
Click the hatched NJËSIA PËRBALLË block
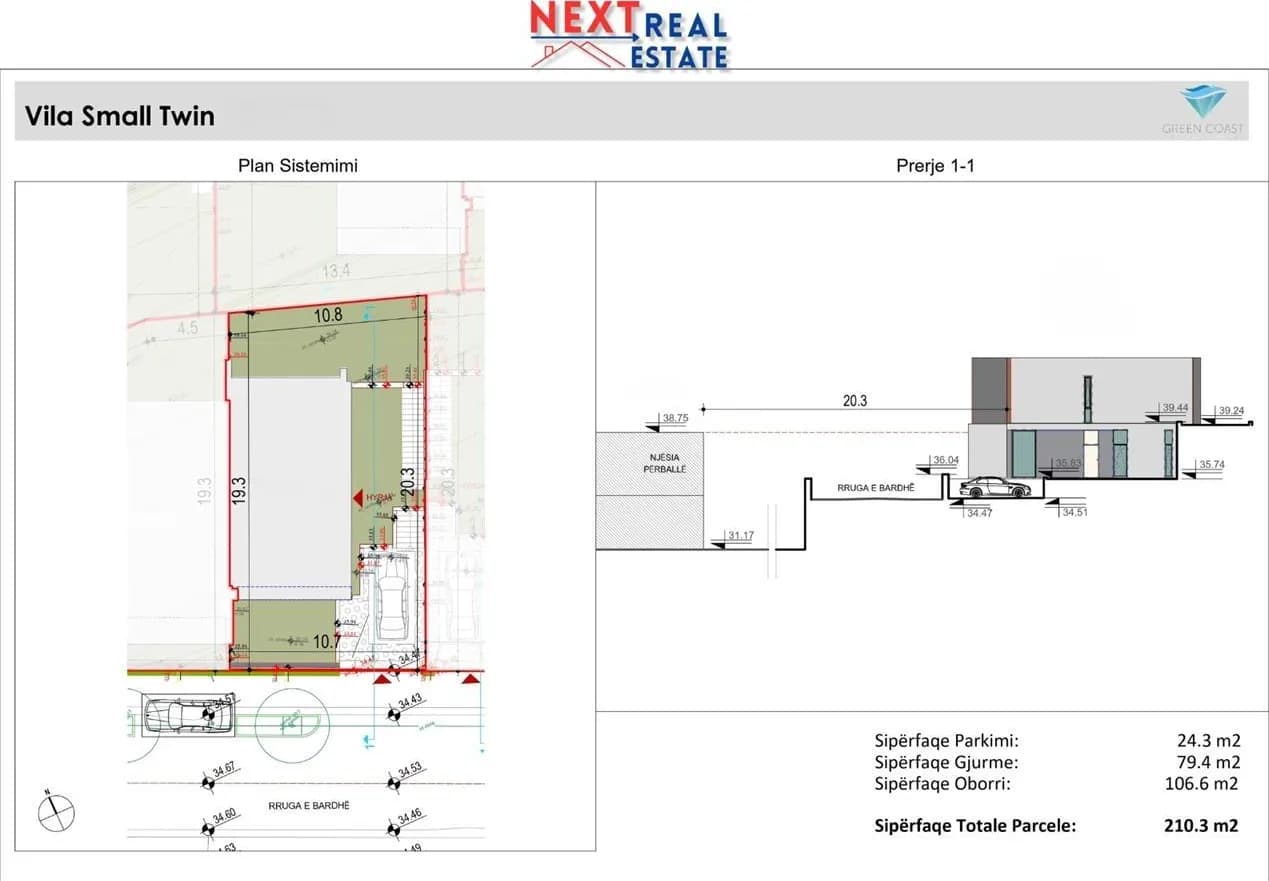click(648, 490)
